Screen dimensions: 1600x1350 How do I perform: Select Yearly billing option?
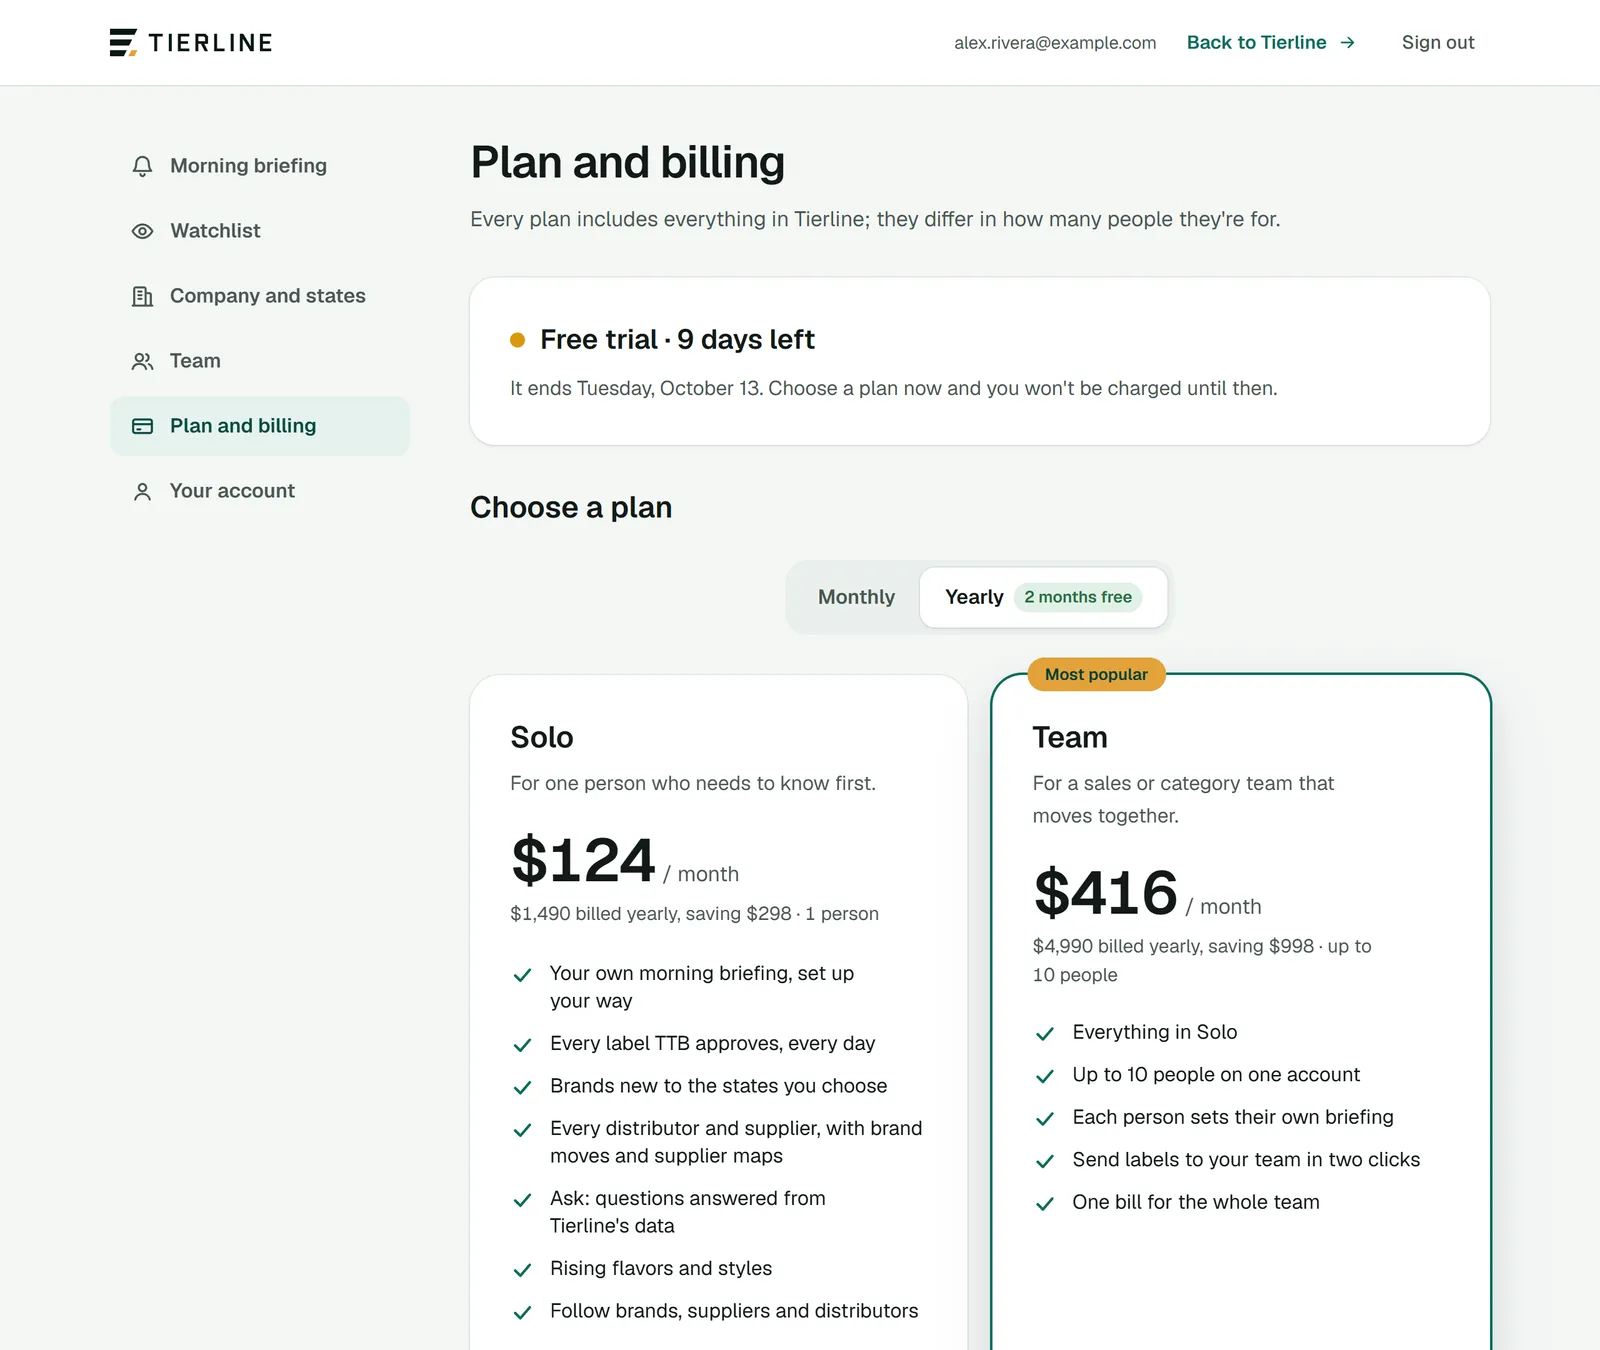1043,597
